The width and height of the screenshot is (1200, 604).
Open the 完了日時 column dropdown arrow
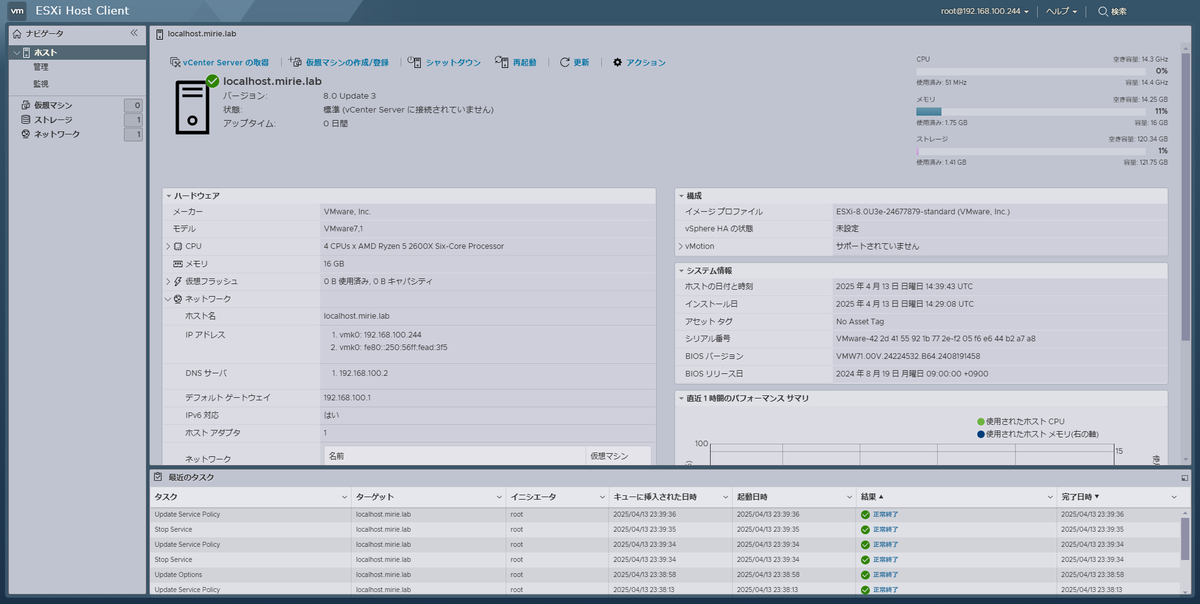coord(1174,497)
